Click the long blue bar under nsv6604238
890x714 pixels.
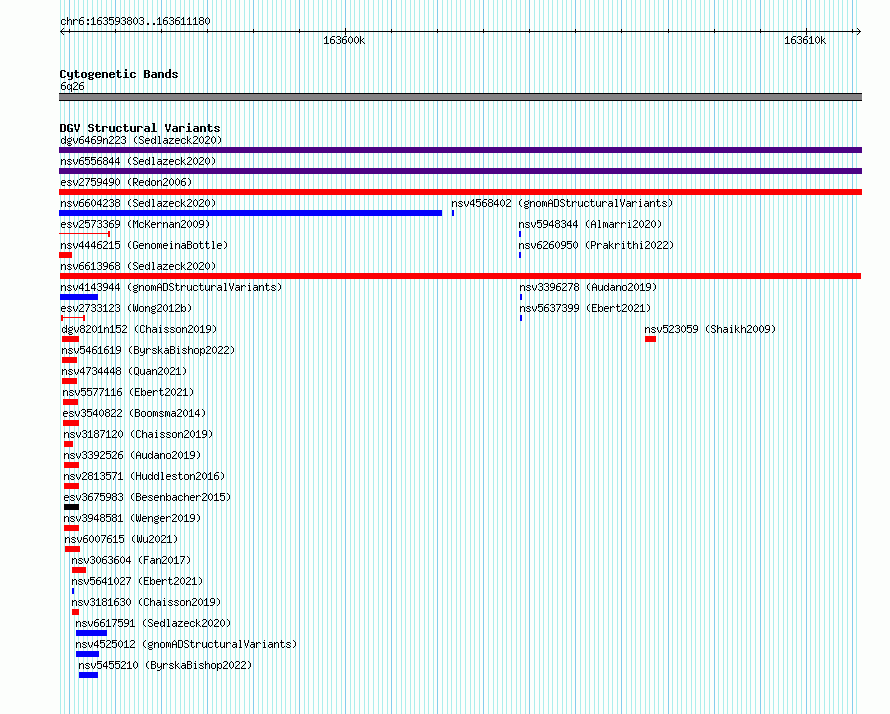[x=250, y=213]
